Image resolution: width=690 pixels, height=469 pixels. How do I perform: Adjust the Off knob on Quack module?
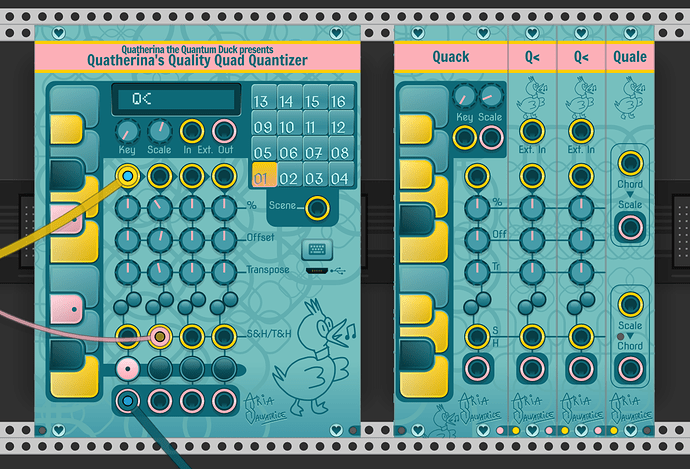(x=477, y=240)
